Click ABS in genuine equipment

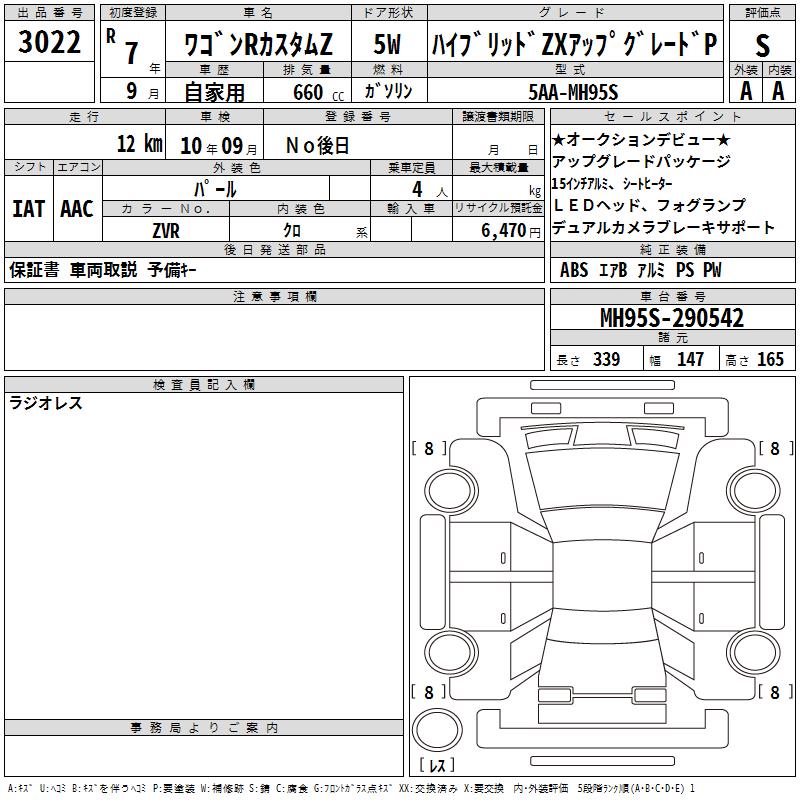pyautogui.click(x=574, y=270)
